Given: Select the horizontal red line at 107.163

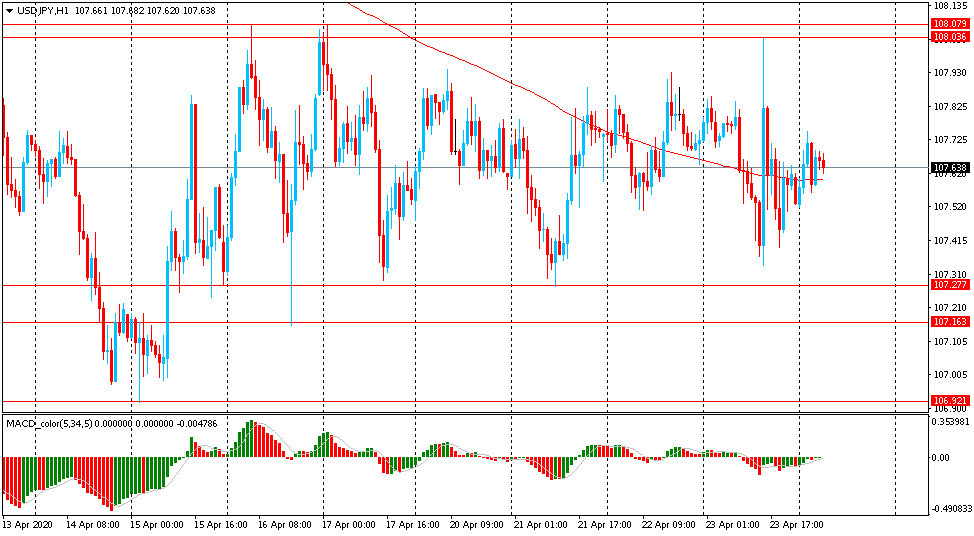Looking at the screenshot, I should (x=466, y=322).
